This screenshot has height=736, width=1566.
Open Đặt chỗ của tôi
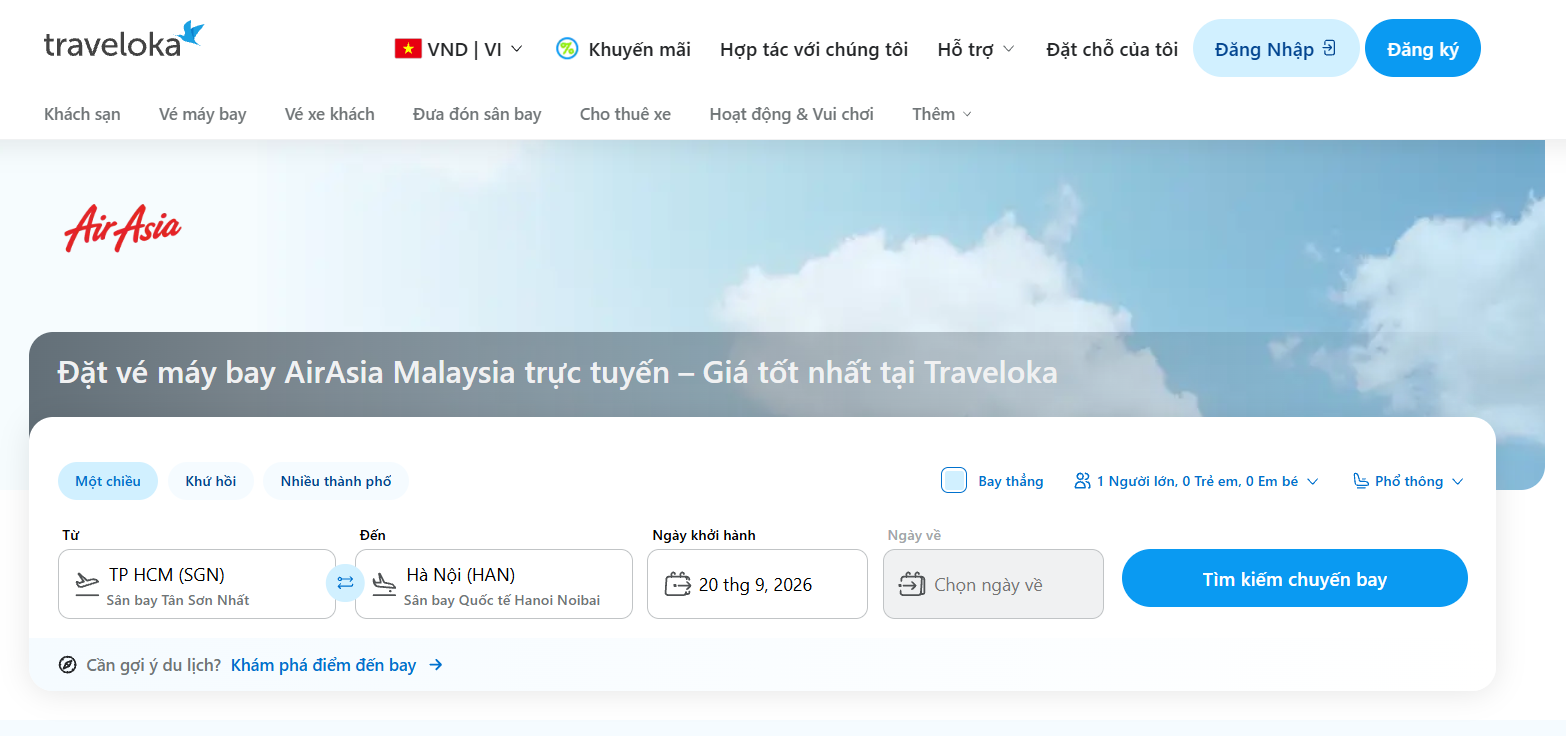pos(1112,49)
